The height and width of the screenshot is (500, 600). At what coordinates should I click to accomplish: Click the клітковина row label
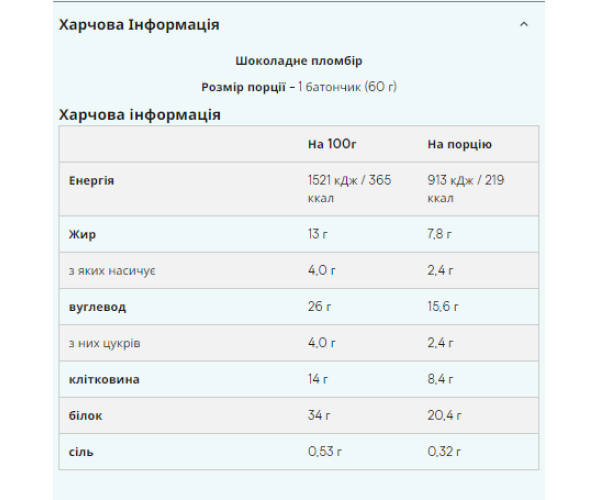(104, 379)
